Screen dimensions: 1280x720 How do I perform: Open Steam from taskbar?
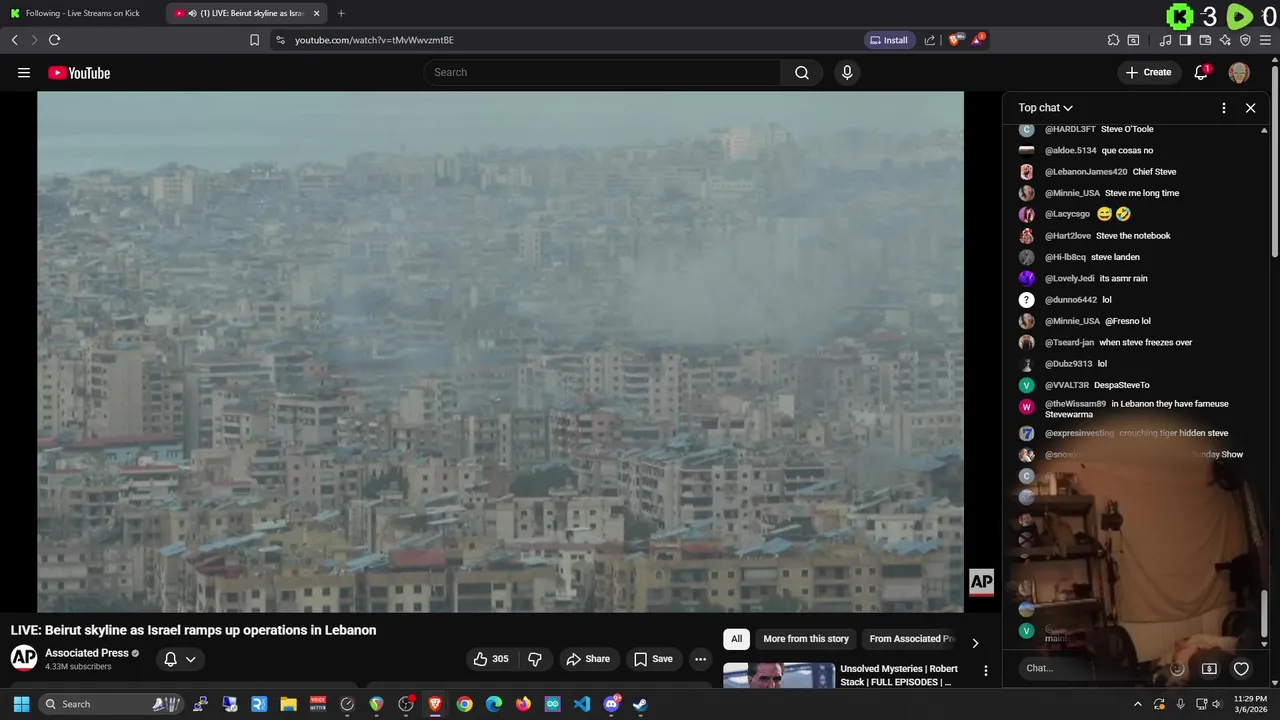tap(640, 704)
